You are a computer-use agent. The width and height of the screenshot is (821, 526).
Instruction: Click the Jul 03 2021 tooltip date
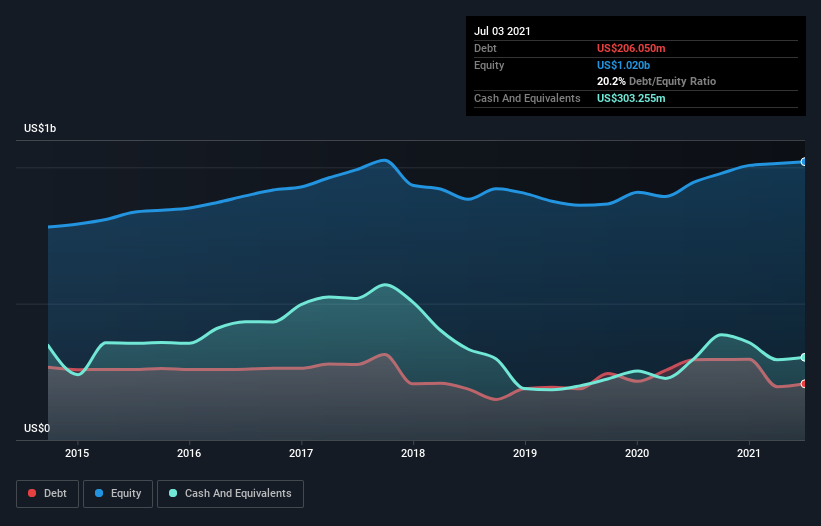click(502, 31)
